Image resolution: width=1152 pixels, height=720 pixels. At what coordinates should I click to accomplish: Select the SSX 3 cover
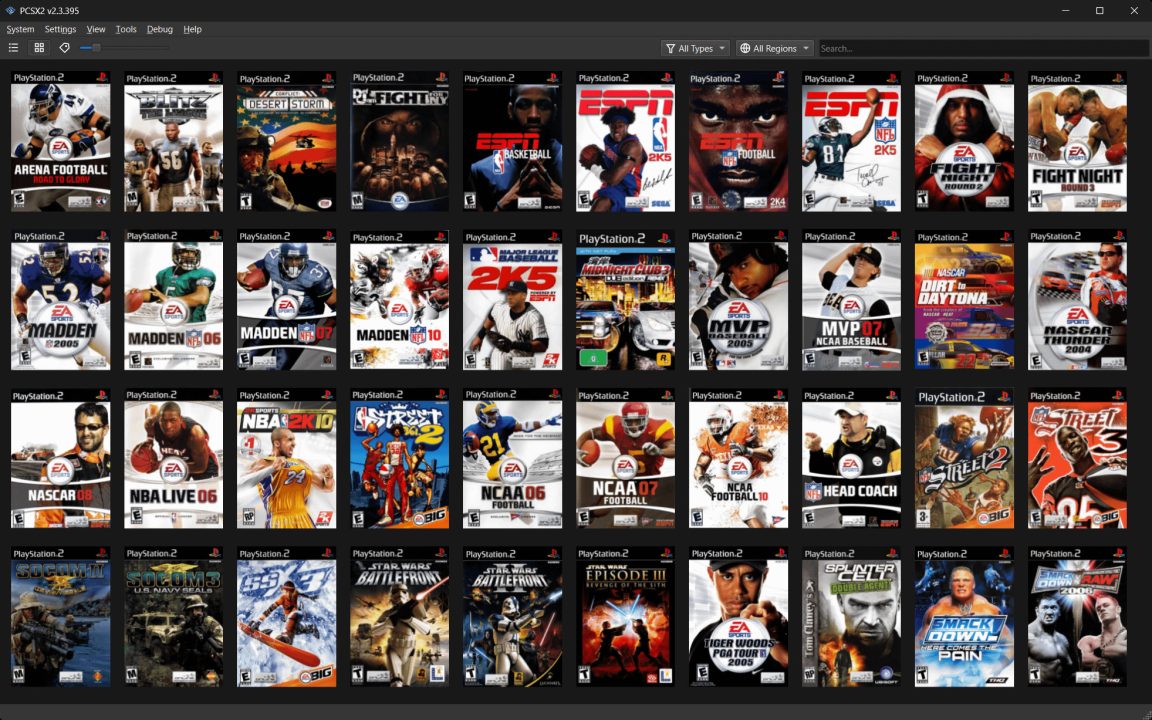click(287, 617)
